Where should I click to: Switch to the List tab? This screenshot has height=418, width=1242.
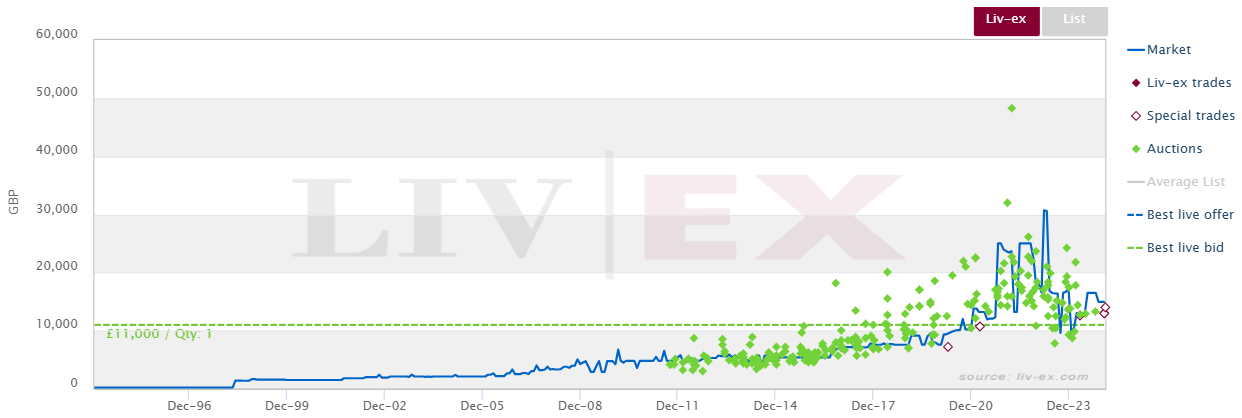1075,20
